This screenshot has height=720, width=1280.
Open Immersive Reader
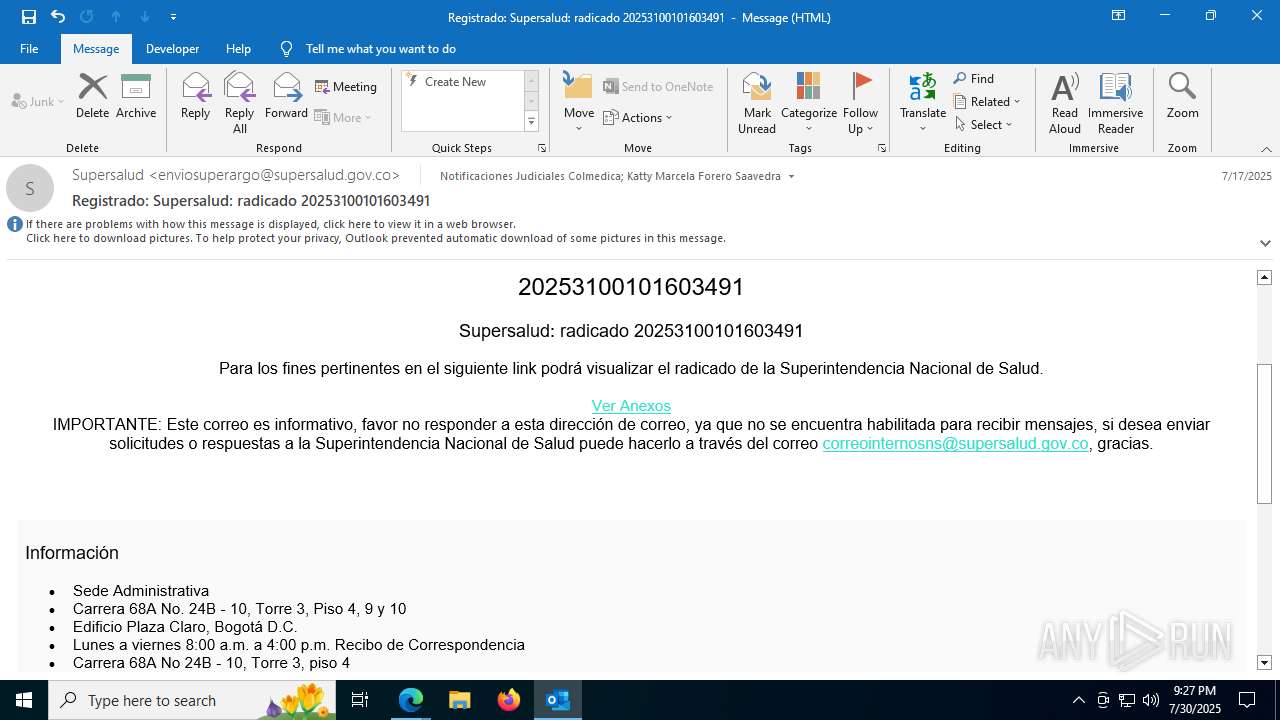coord(1115,103)
